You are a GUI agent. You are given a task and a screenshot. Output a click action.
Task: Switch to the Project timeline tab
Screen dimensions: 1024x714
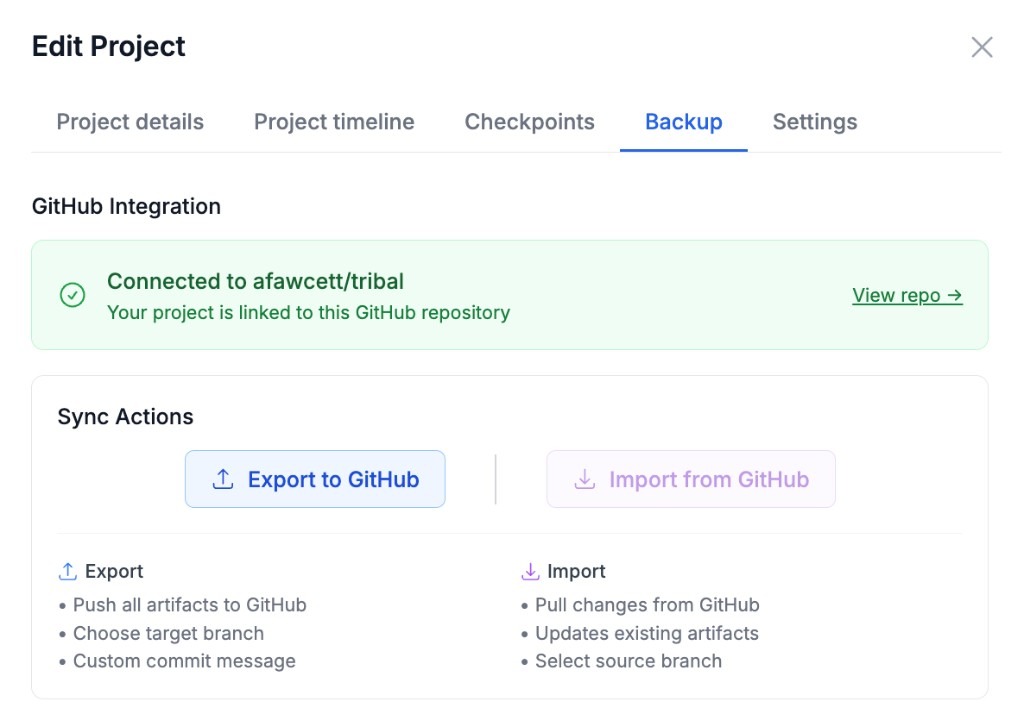click(x=334, y=122)
